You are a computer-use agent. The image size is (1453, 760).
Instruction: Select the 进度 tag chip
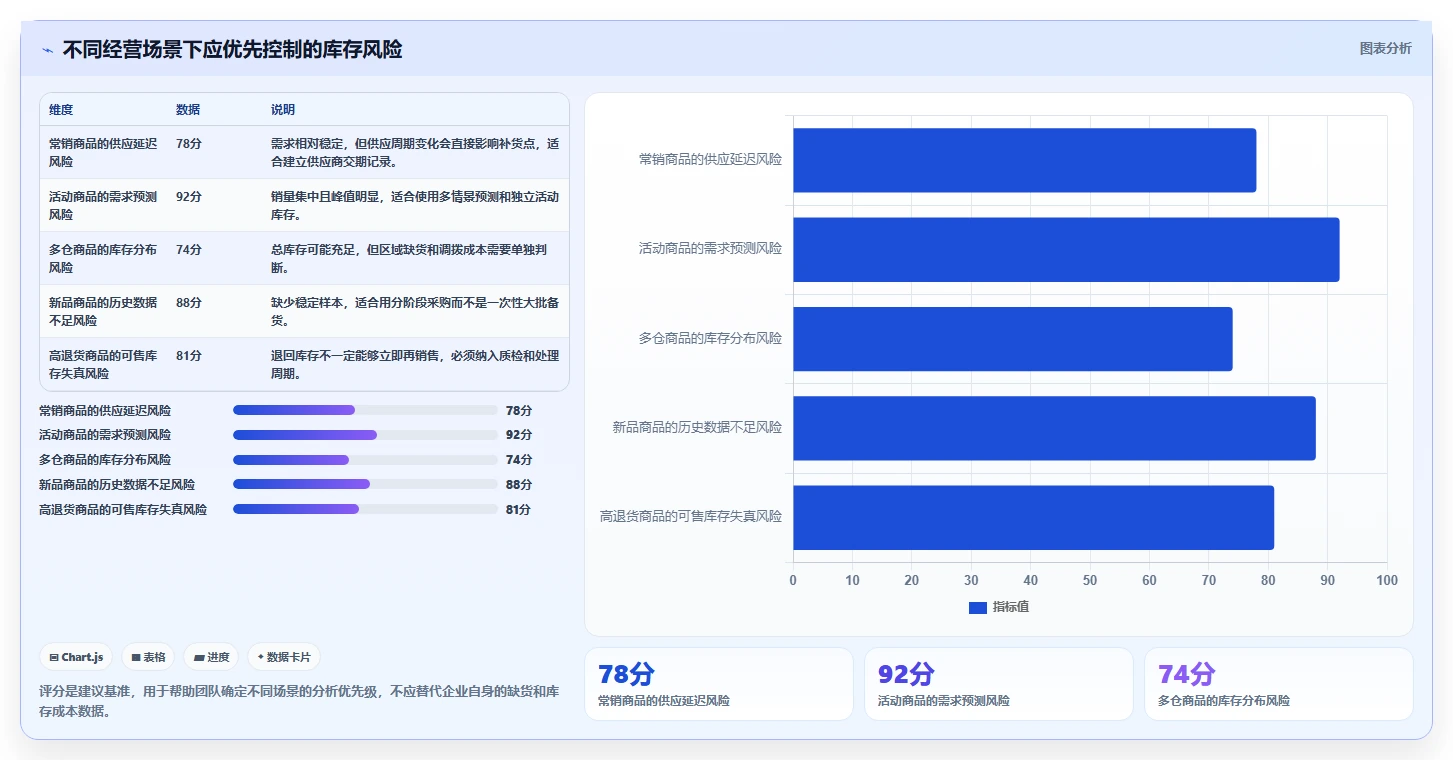point(211,657)
